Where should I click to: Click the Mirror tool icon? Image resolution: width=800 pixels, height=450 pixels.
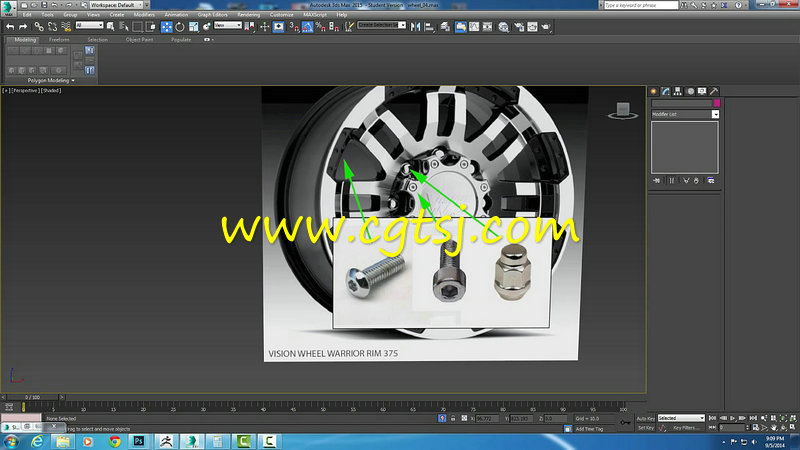point(416,27)
